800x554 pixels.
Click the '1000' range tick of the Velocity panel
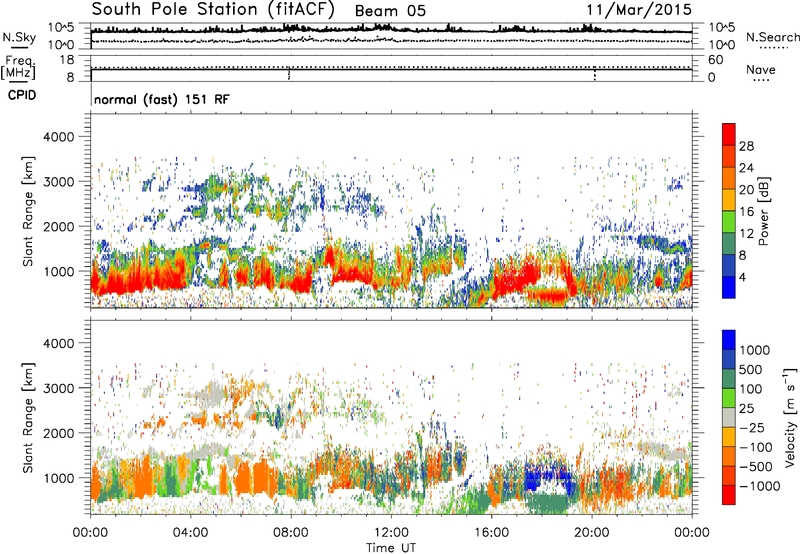pos(58,478)
